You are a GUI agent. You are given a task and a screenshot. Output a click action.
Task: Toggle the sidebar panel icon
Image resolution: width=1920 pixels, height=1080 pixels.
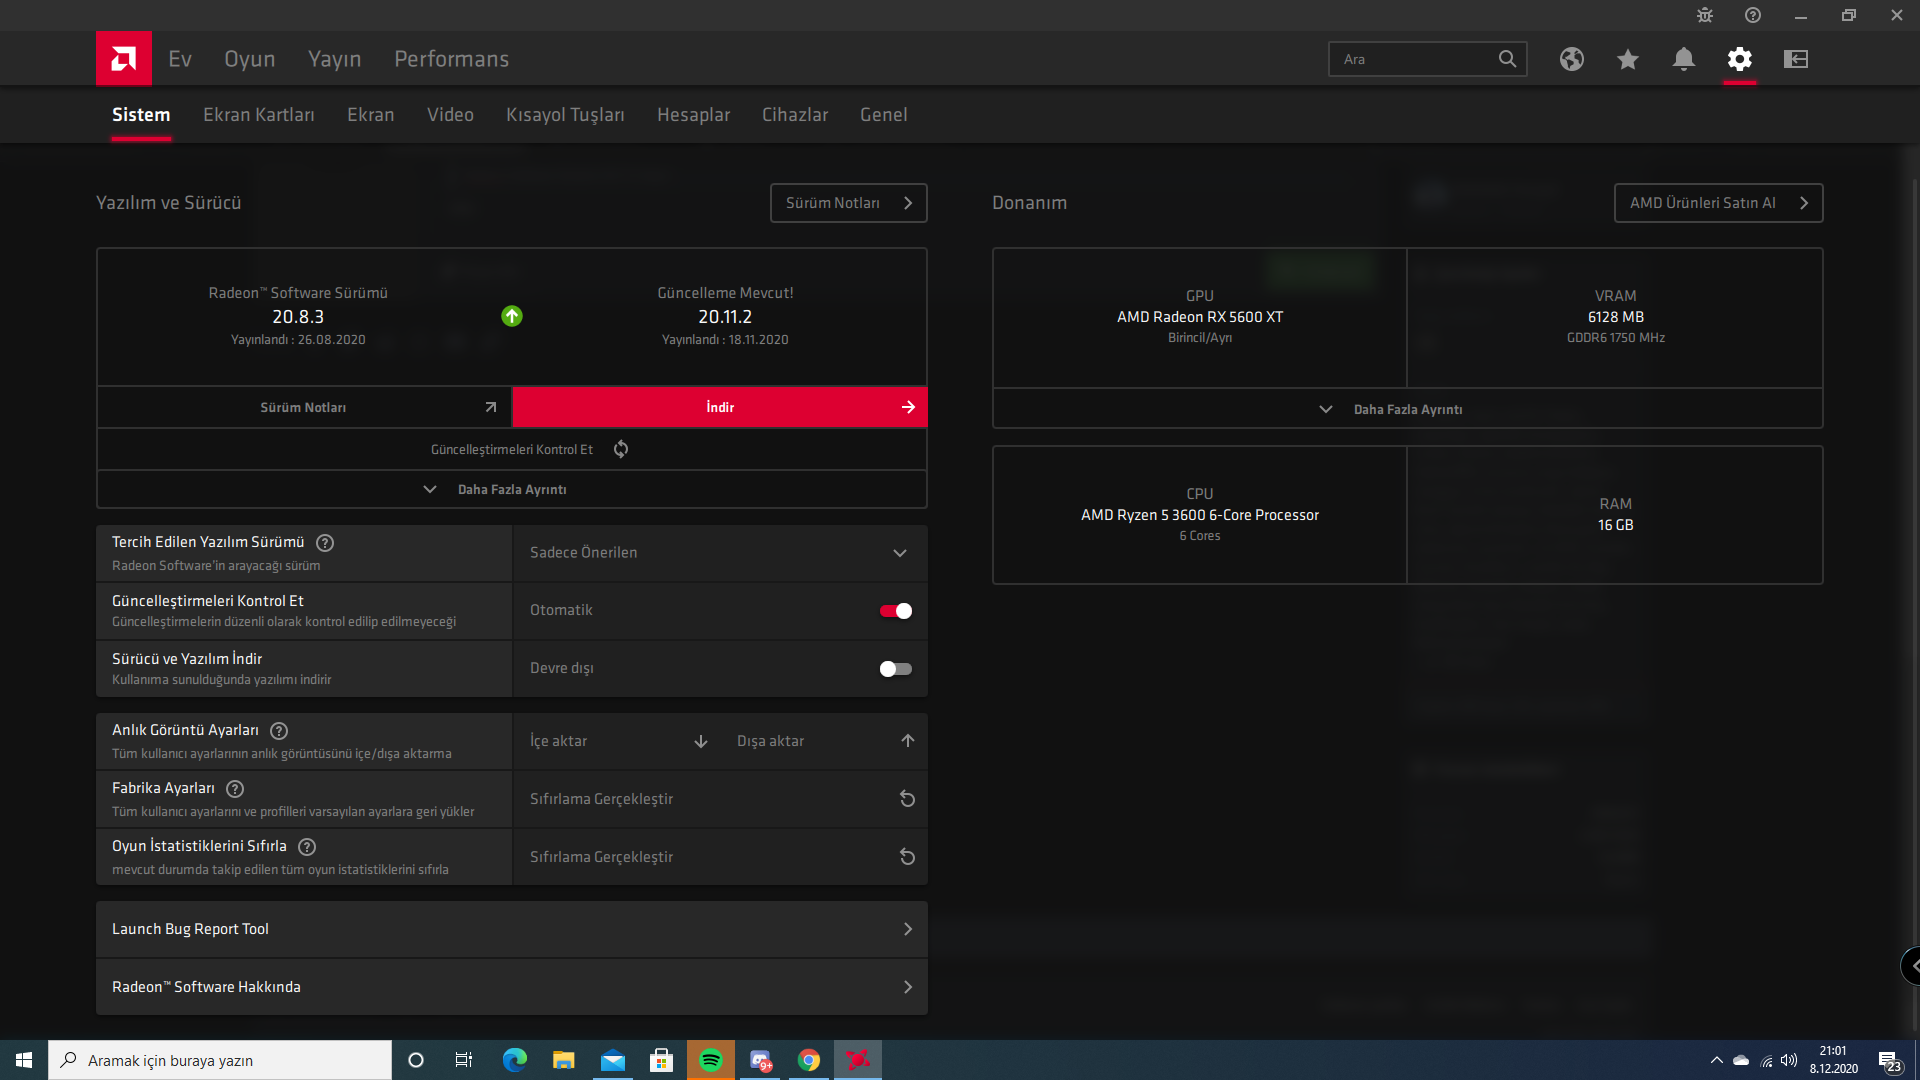(x=1796, y=59)
